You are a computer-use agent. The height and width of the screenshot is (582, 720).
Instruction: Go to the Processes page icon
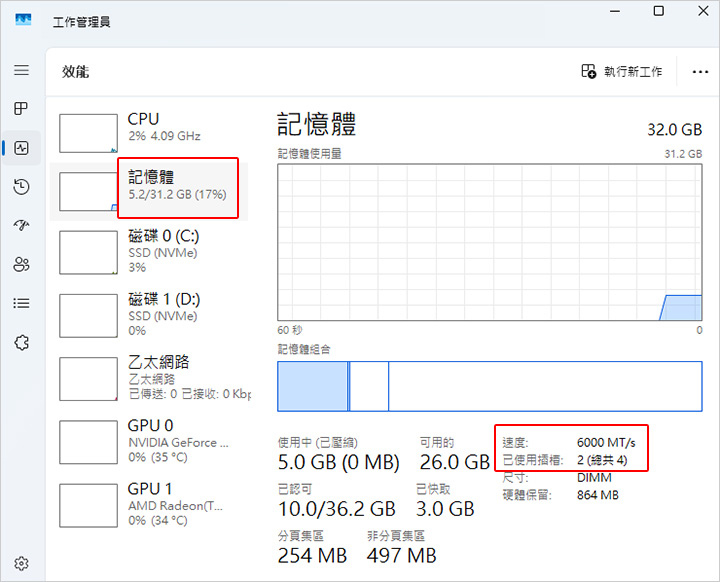(21, 108)
